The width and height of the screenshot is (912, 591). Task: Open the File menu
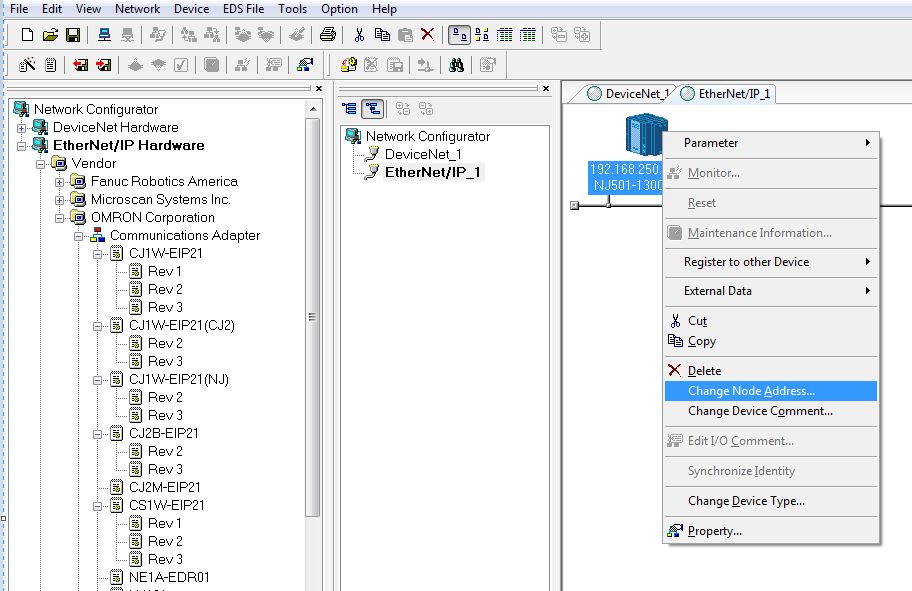point(19,9)
